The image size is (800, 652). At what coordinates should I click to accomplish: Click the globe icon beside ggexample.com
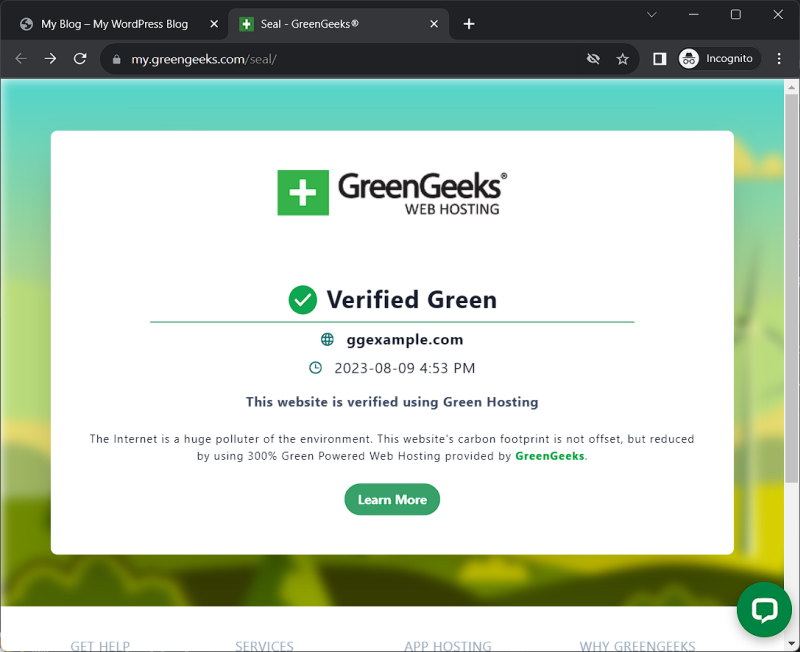(327, 339)
